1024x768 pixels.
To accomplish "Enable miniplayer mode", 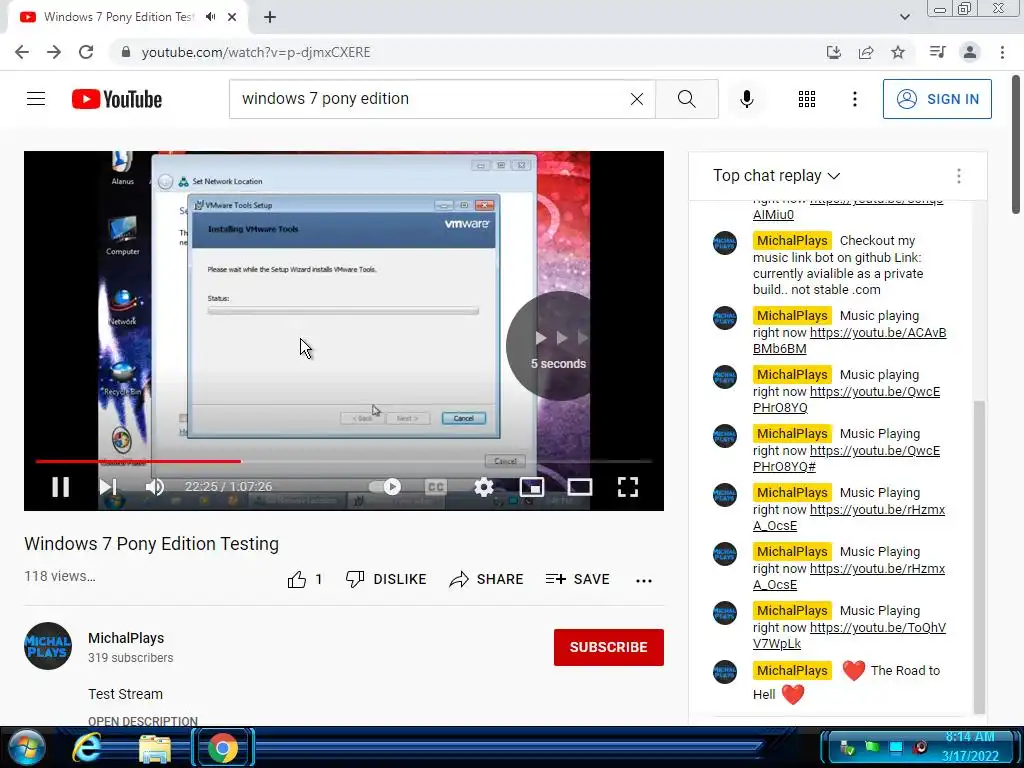I will coord(532,487).
